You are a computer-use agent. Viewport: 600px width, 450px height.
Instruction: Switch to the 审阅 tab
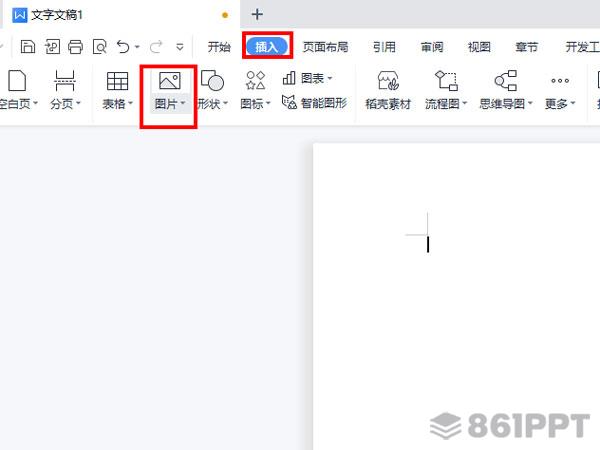coord(432,47)
